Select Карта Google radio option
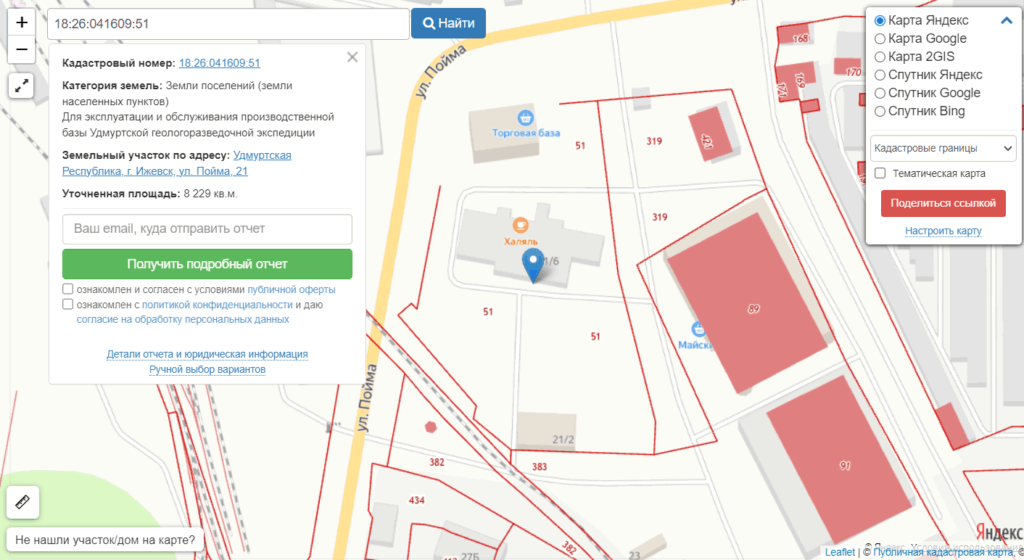This screenshot has width=1024, height=560. [880, 39]
